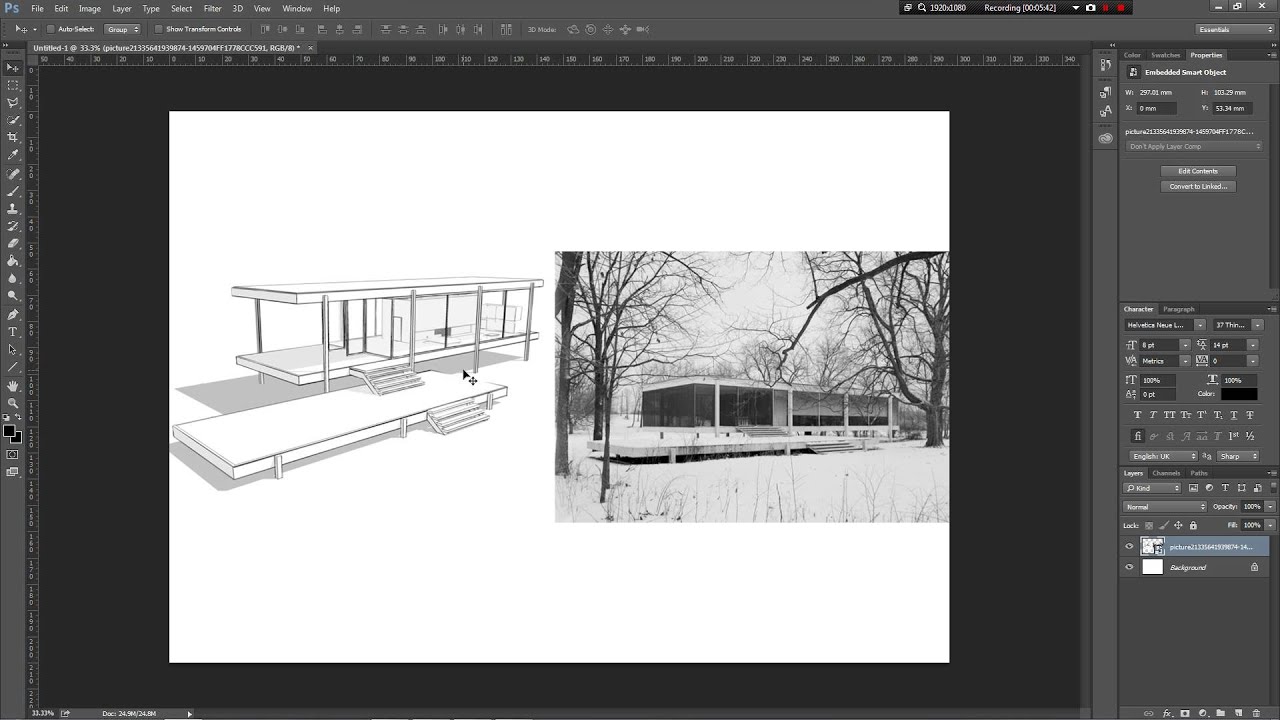Select the Clone Stamp tool

point(13,209)
